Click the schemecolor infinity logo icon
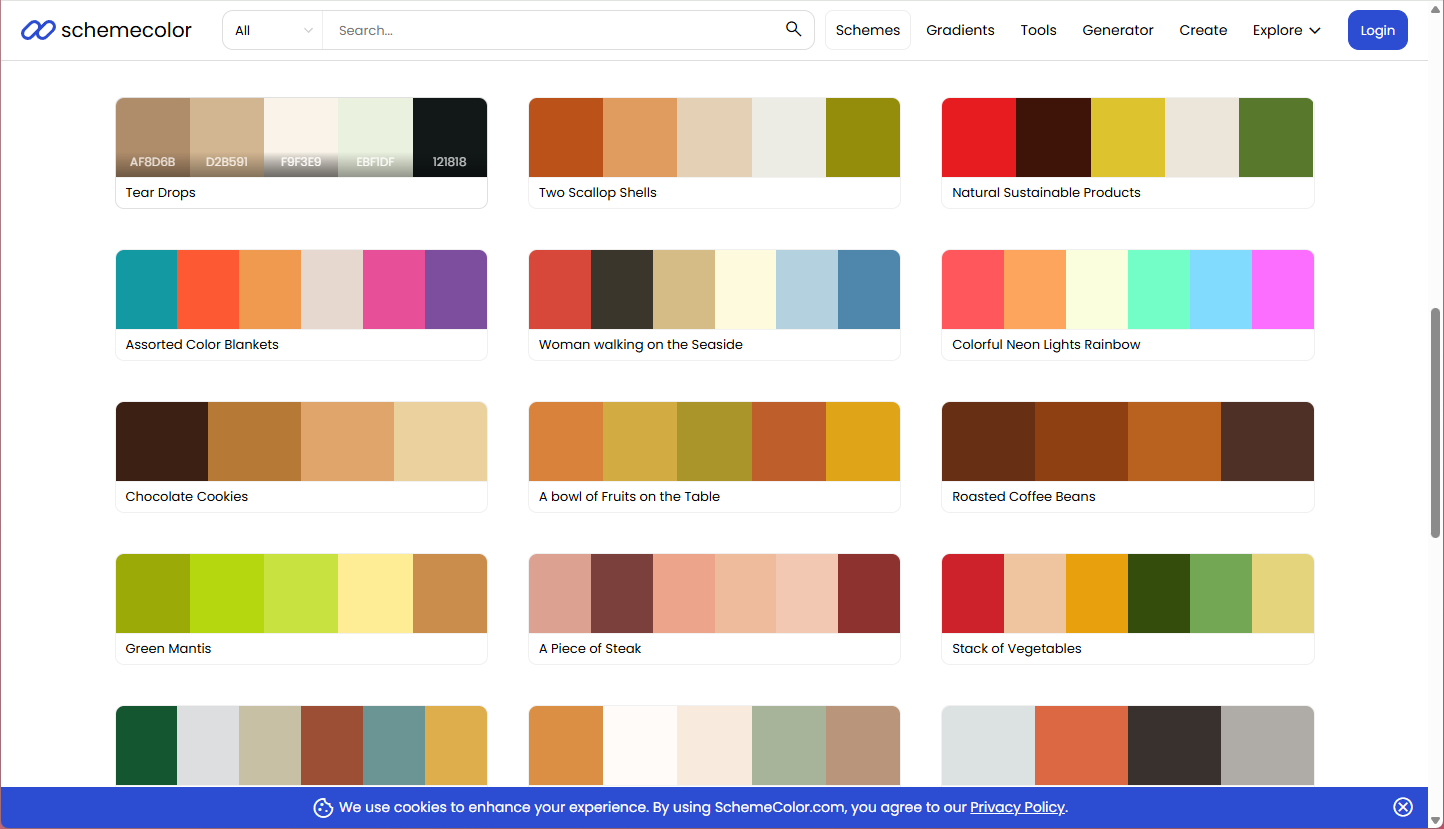Screen dimensions: 1444x829 click(38, 30)
